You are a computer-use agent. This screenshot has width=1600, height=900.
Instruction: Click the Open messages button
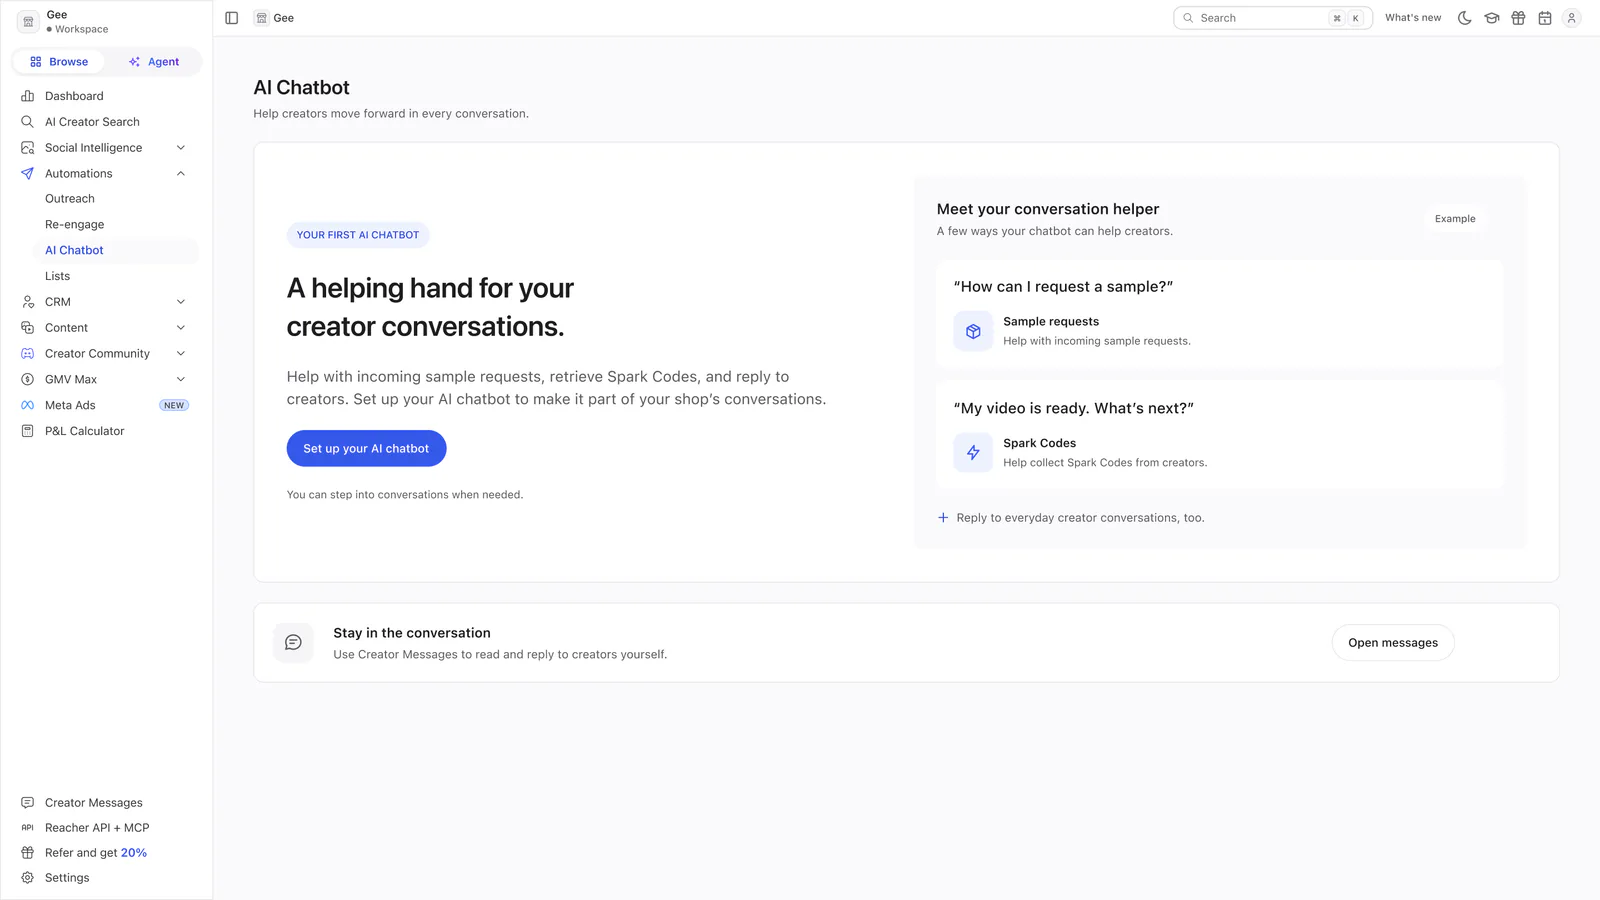1393,643
